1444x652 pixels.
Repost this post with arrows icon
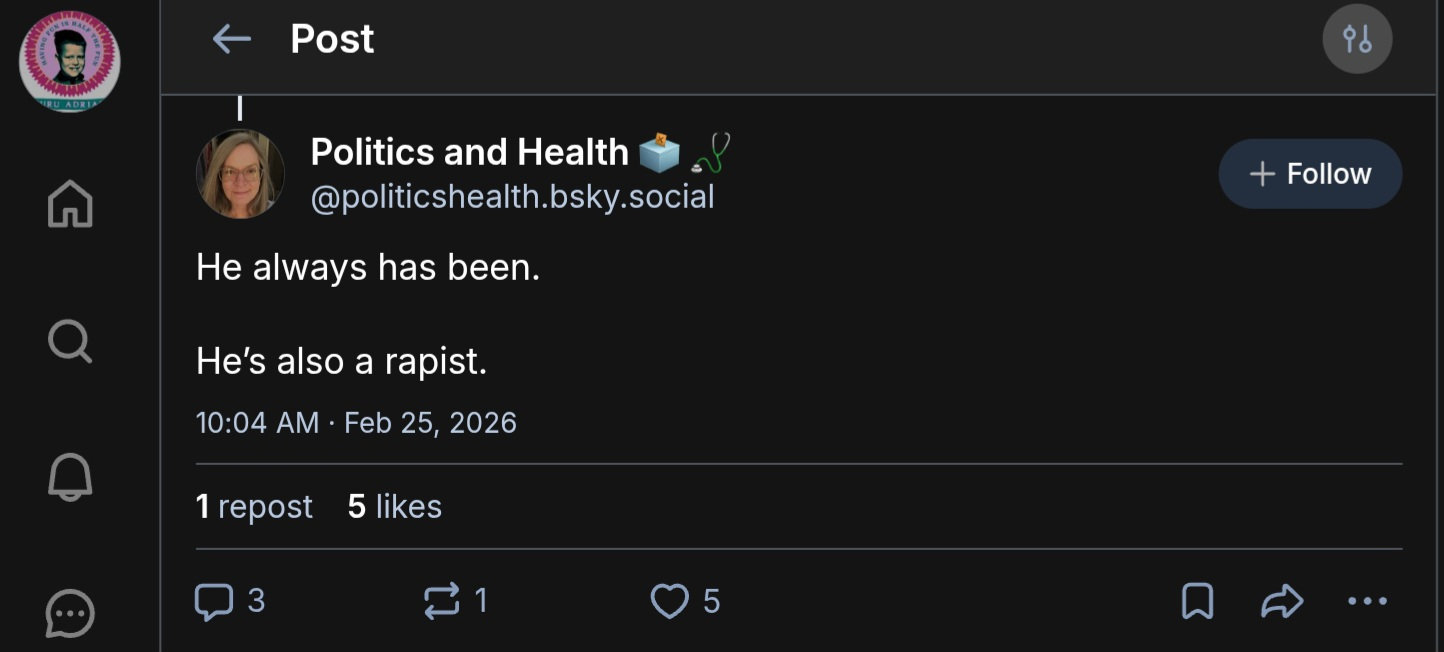coord(442,601)
